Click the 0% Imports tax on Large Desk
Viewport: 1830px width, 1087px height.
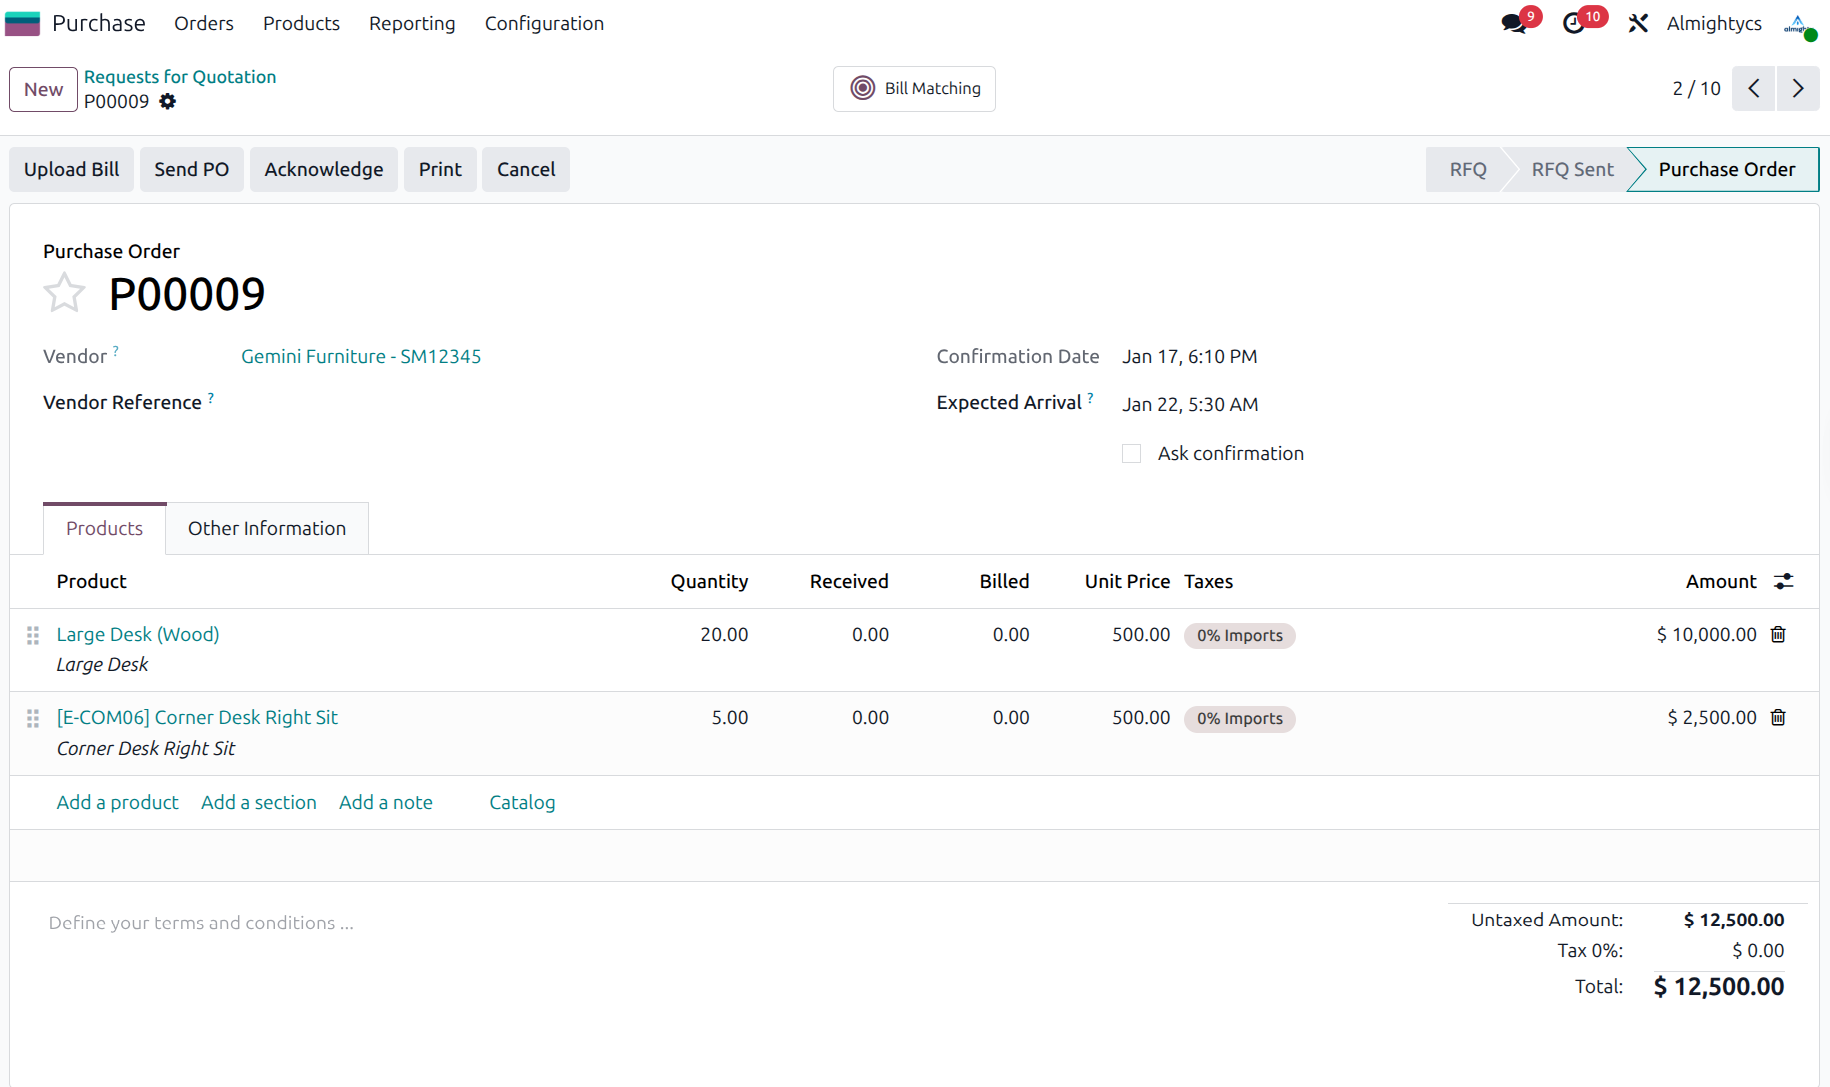pos(1240,635)
